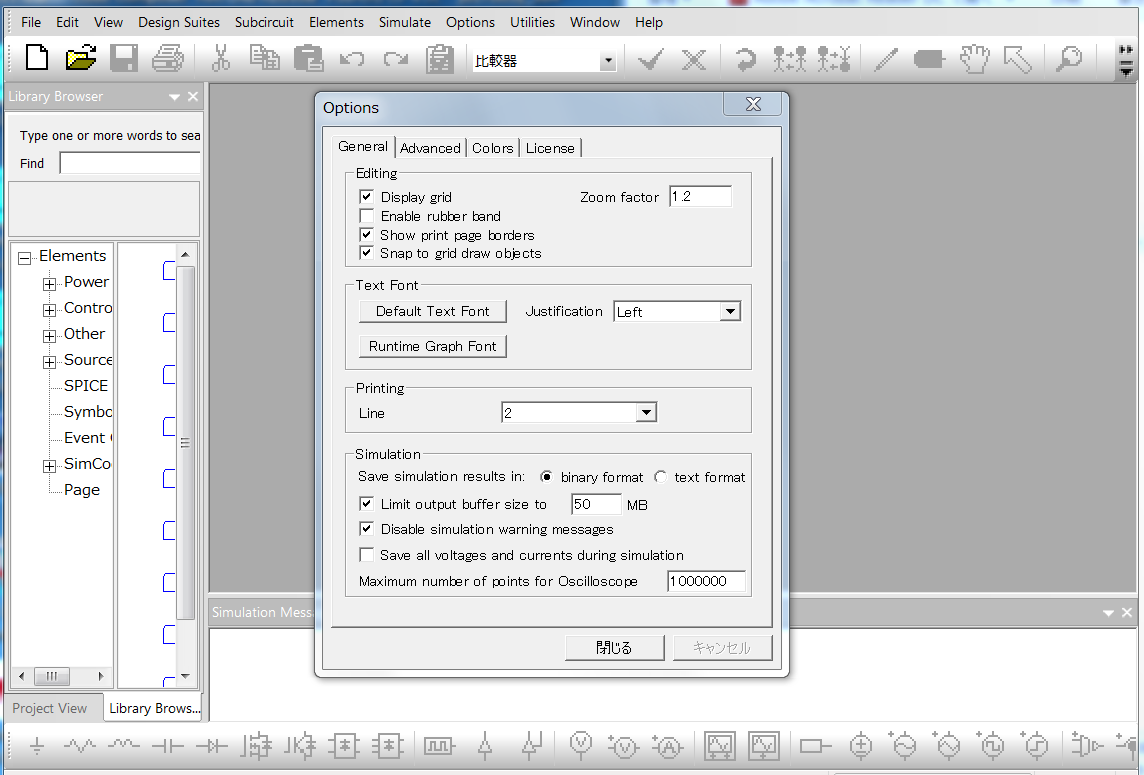Place a ground symbol from the element bar

(x=37, y=746)
